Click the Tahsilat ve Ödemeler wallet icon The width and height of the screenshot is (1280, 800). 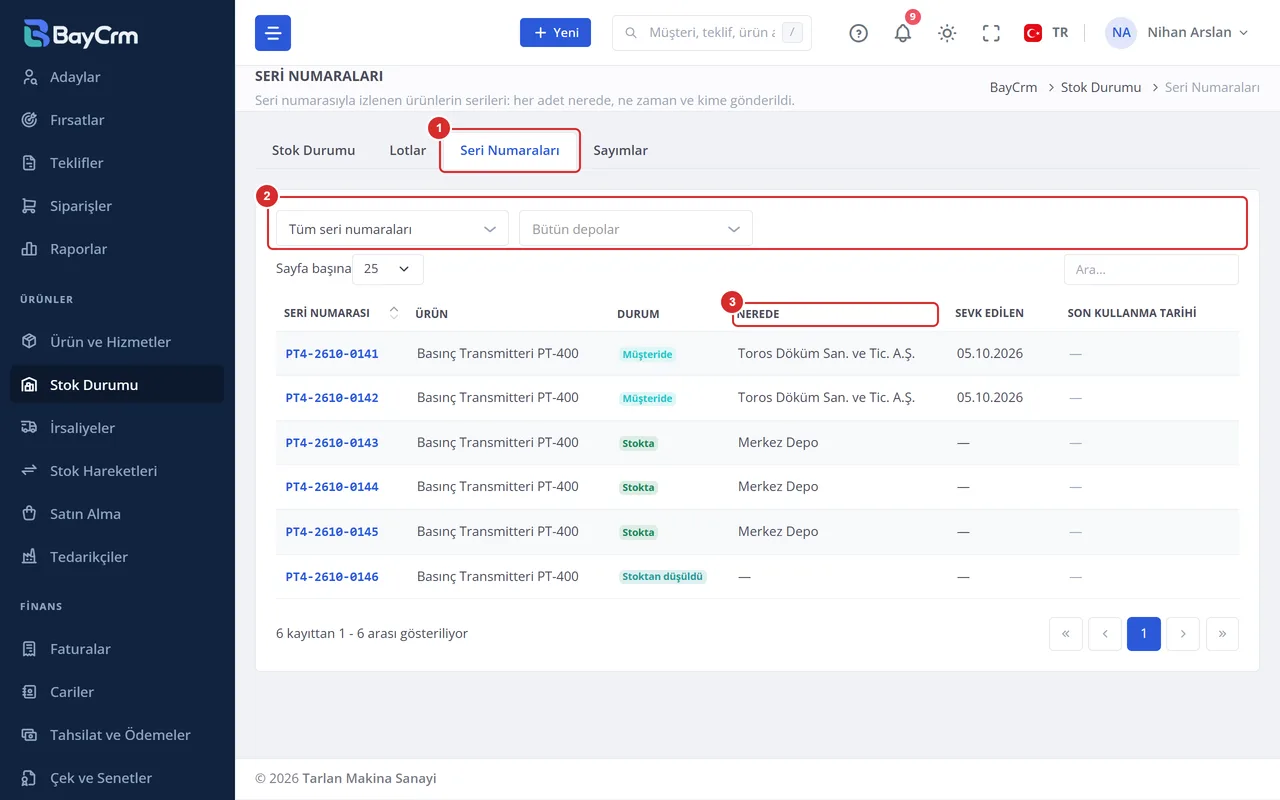click(x=30, y=735)
